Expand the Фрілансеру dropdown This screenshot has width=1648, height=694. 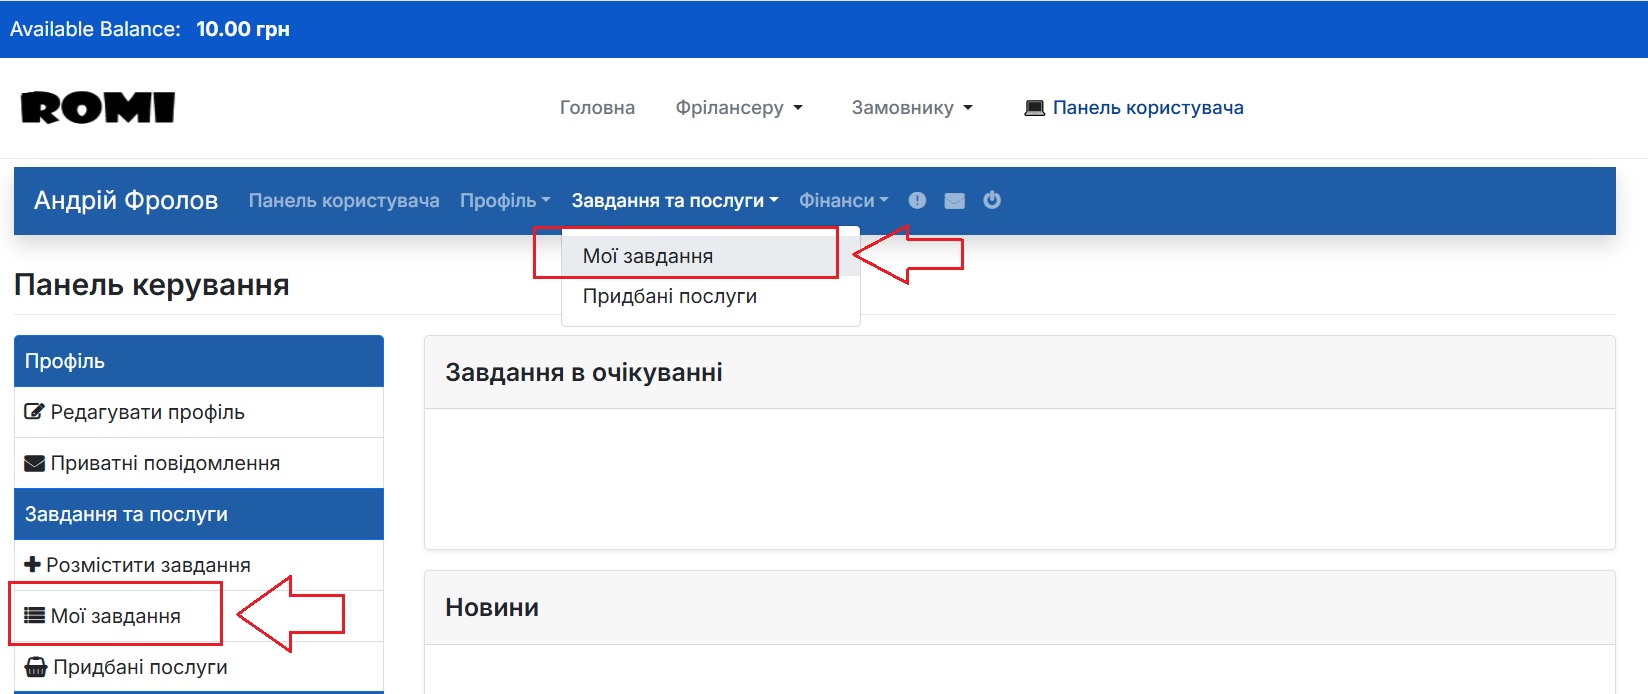coord(739,108)
